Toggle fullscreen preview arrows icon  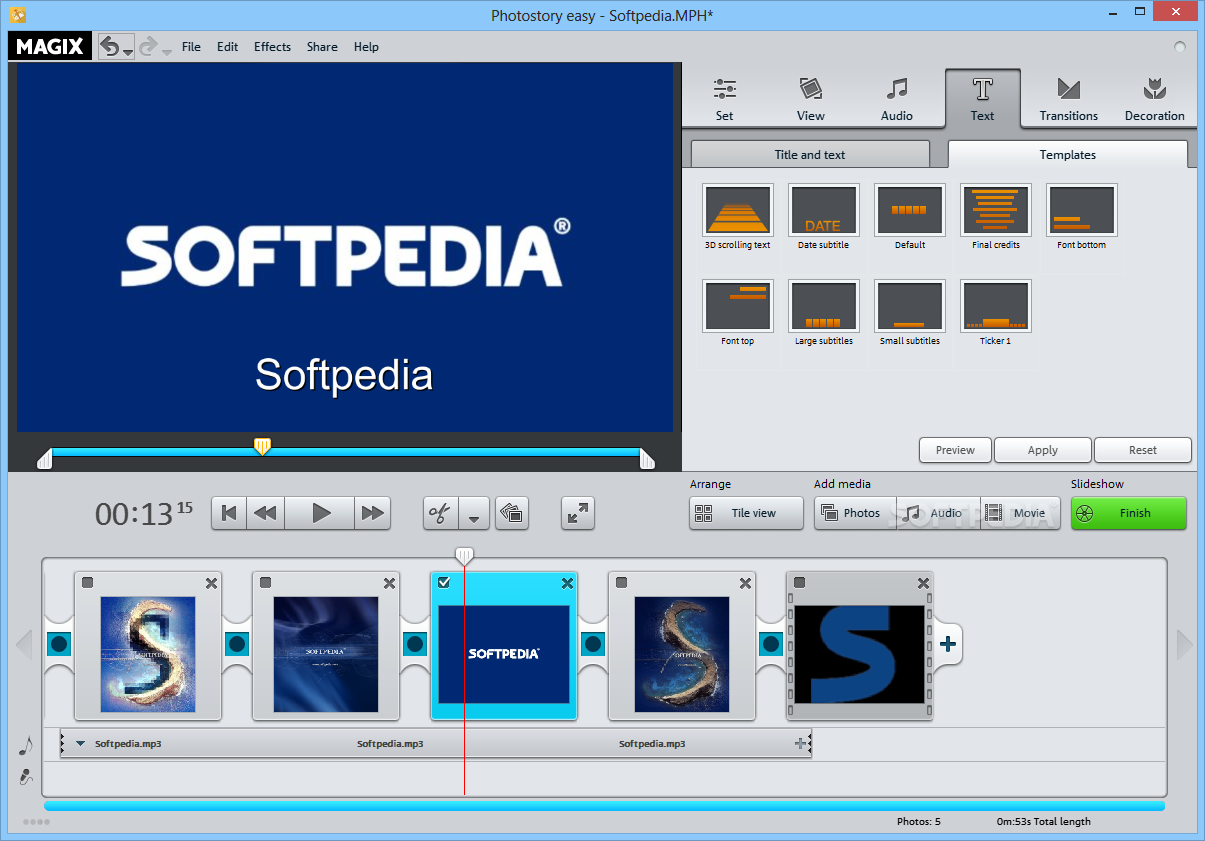(x=578, y=513)
